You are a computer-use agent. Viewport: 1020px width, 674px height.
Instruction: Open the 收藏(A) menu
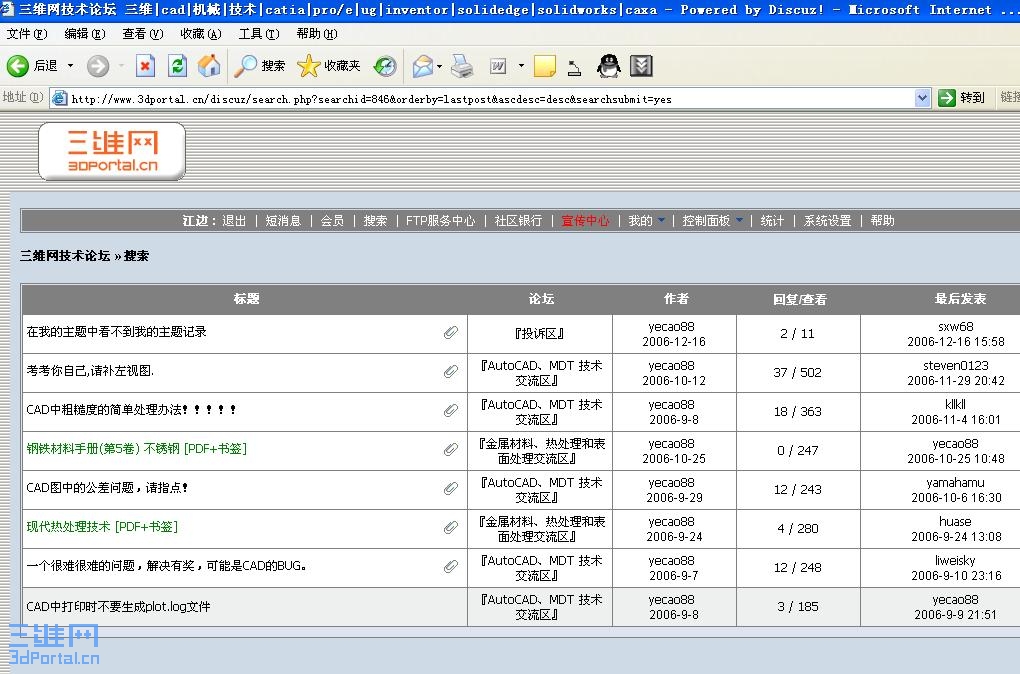coord(200,33)
